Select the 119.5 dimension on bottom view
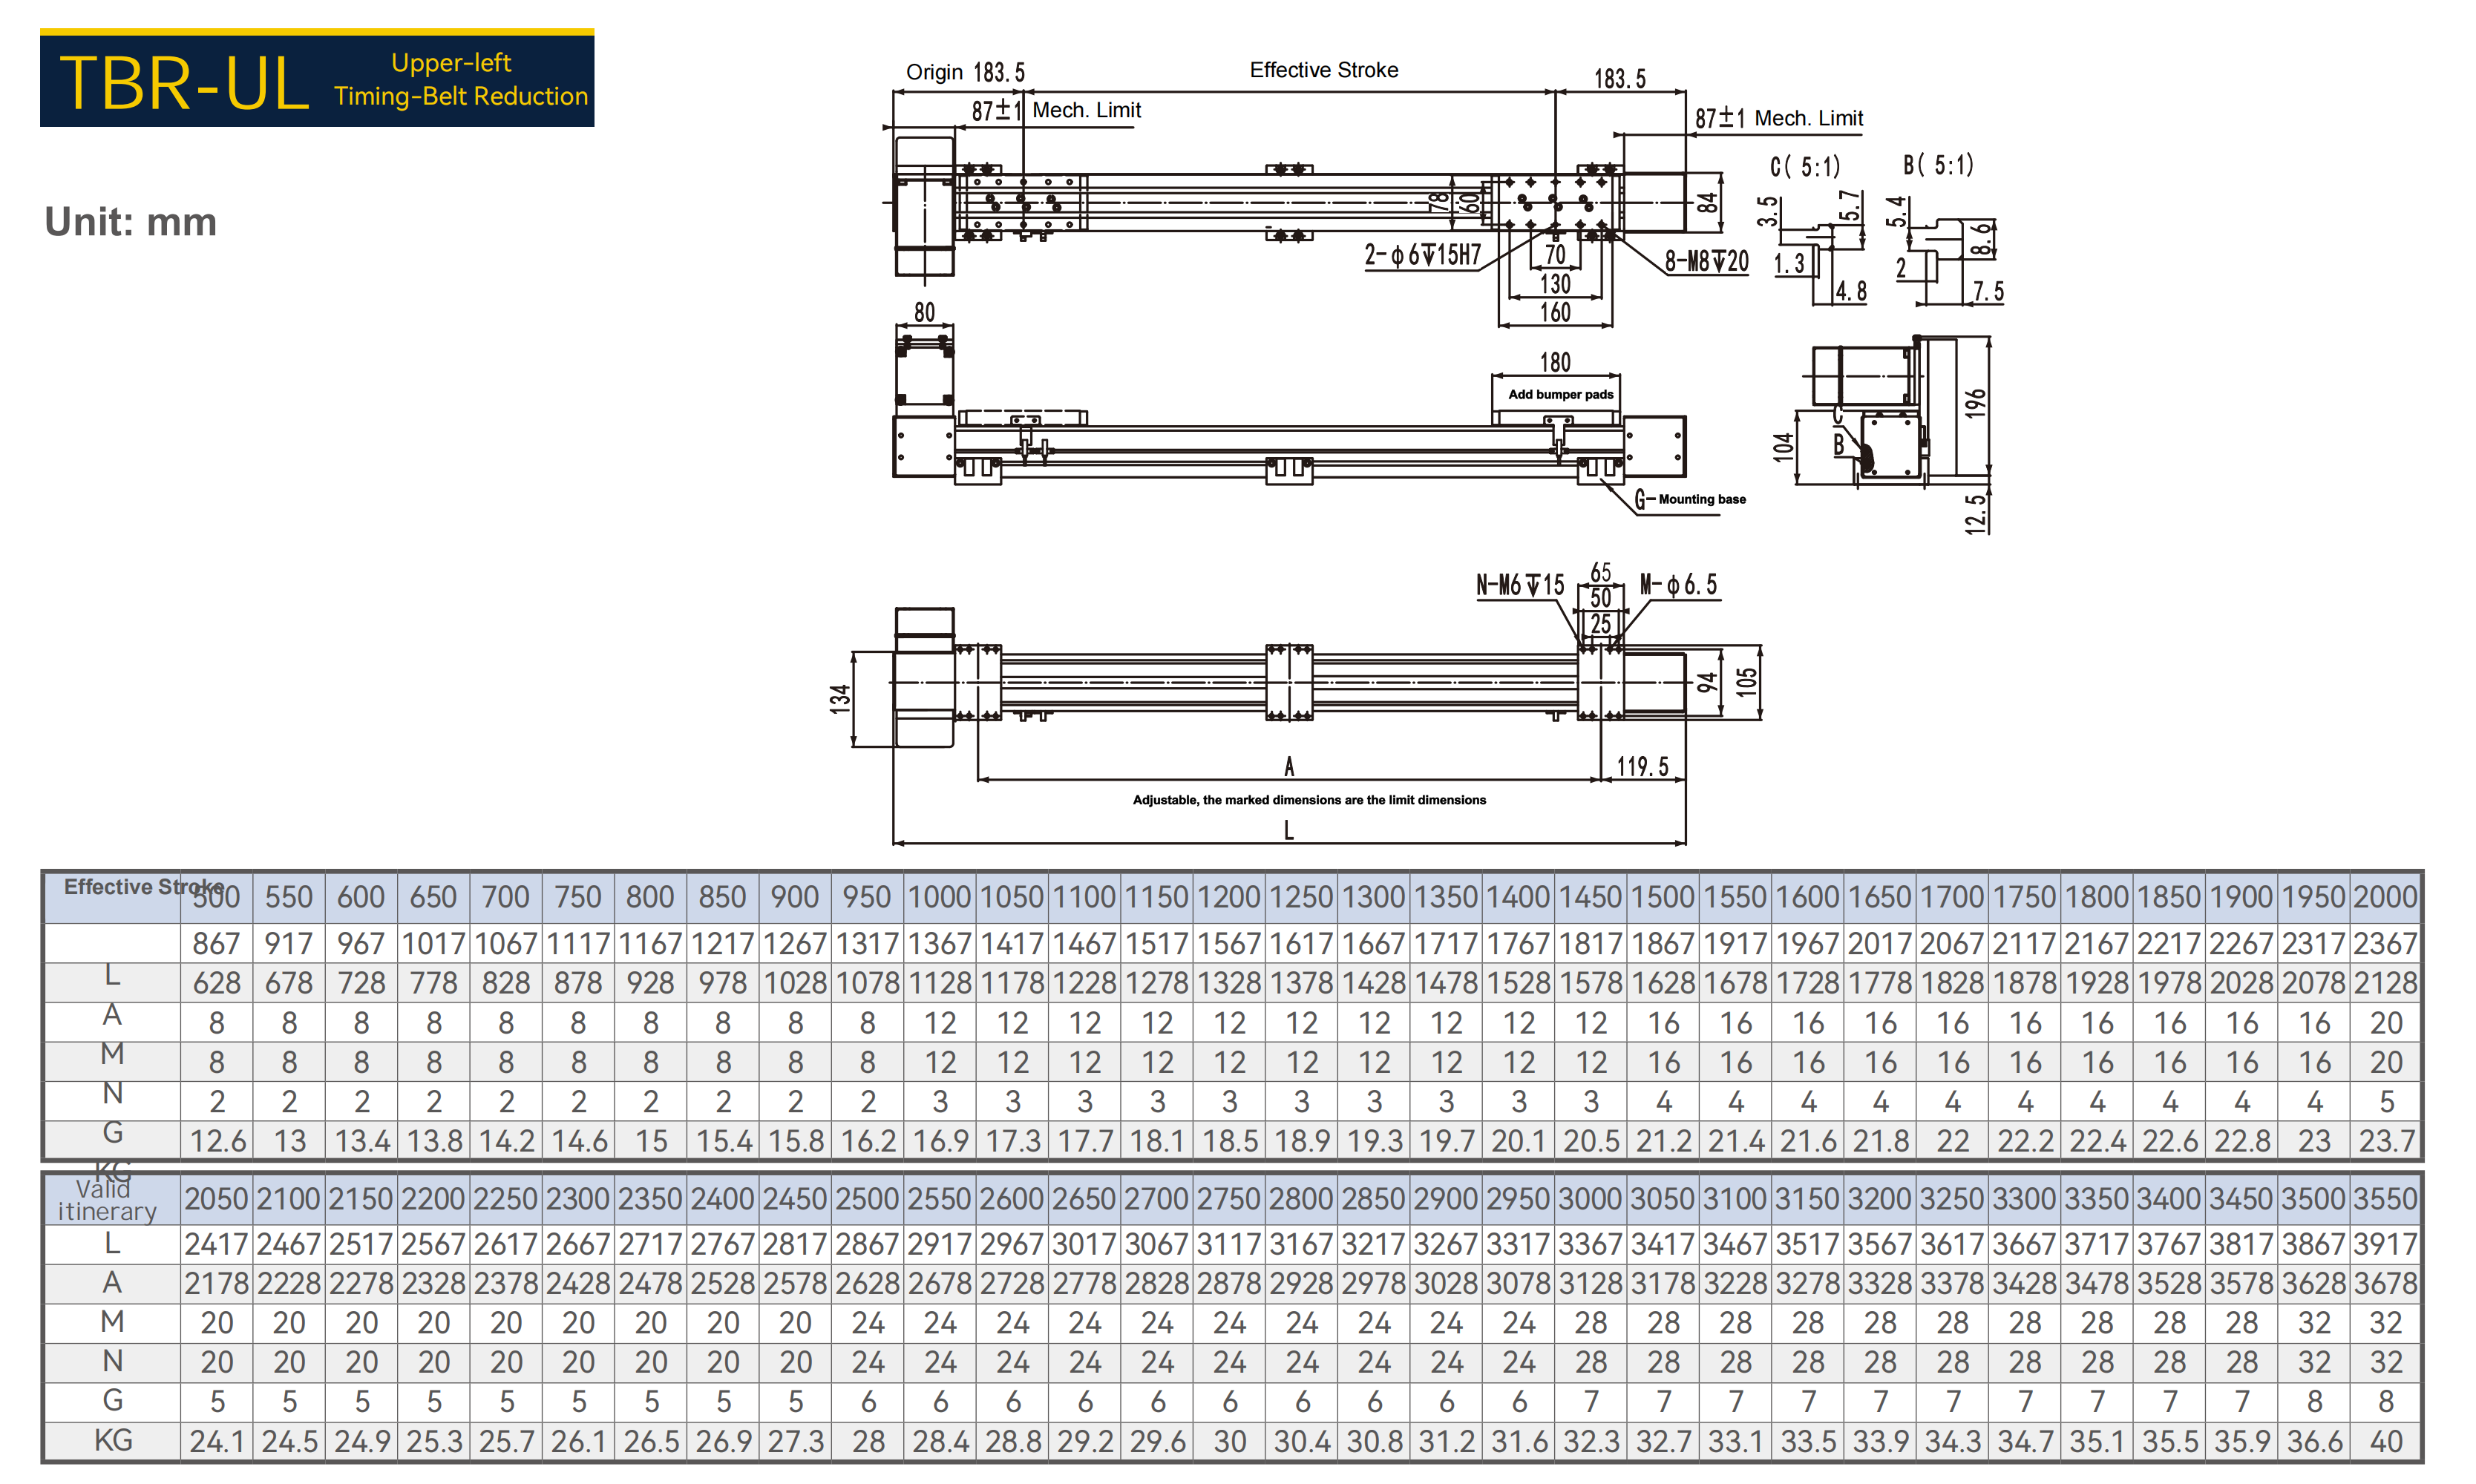 tap(1643, 766)
